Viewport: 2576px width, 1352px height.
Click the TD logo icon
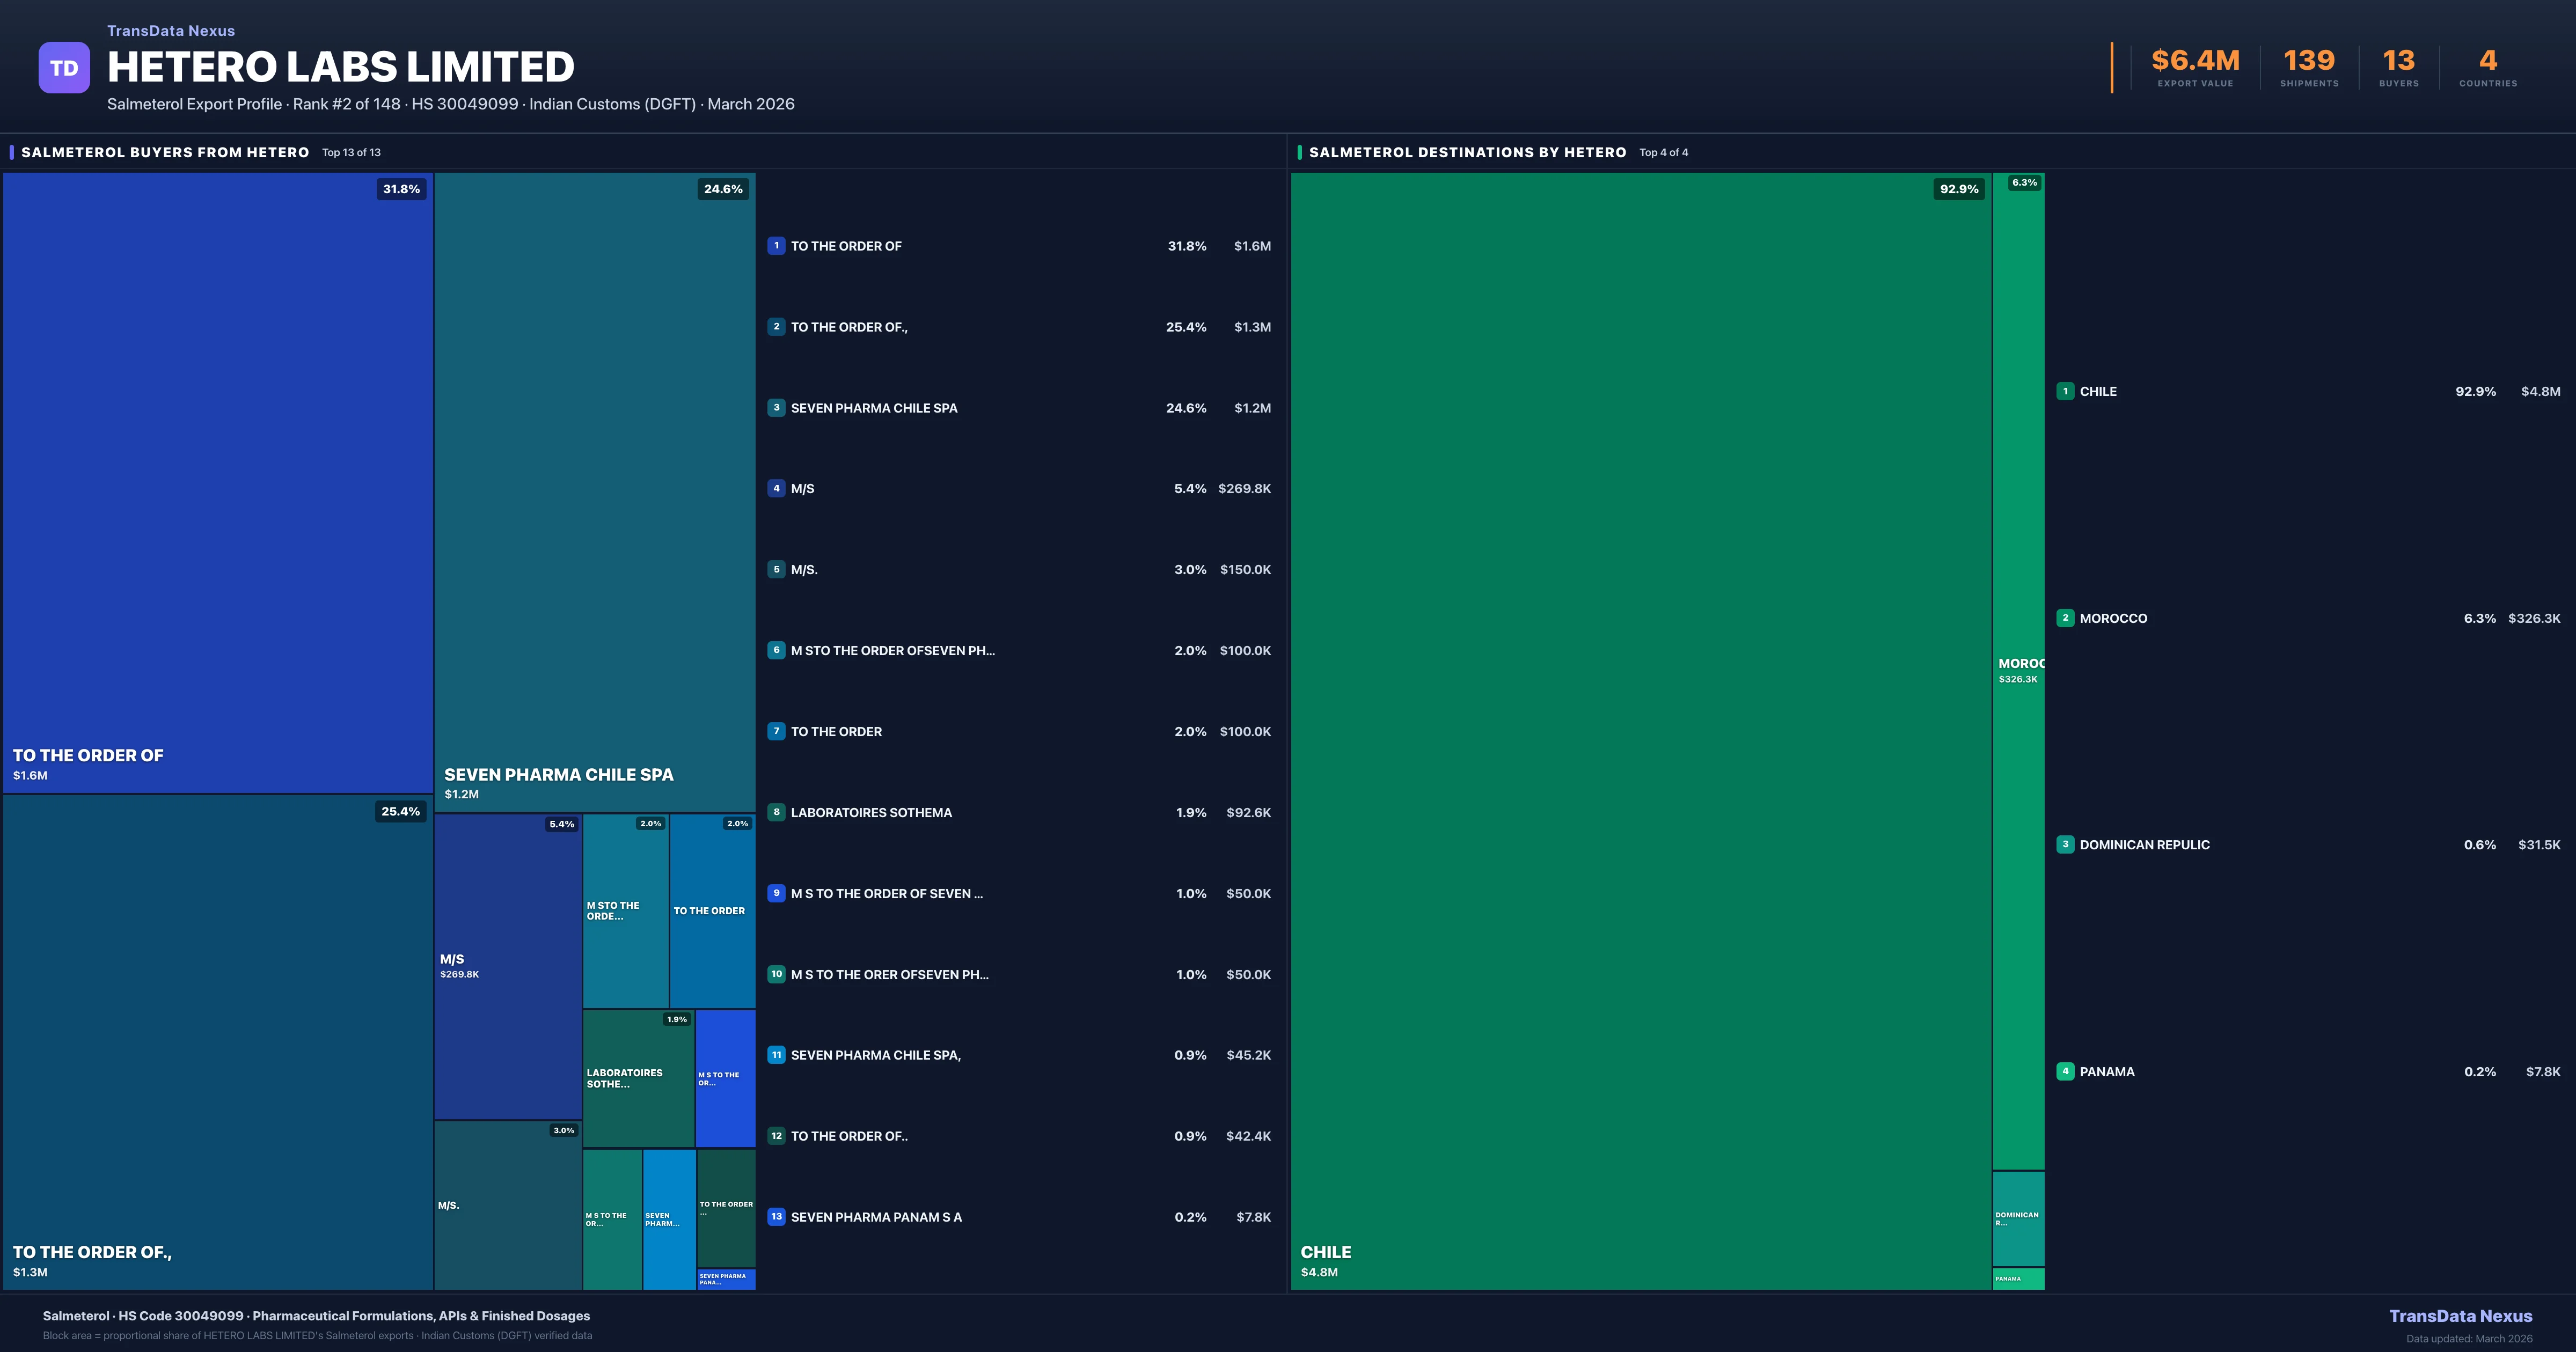point(64,68)
